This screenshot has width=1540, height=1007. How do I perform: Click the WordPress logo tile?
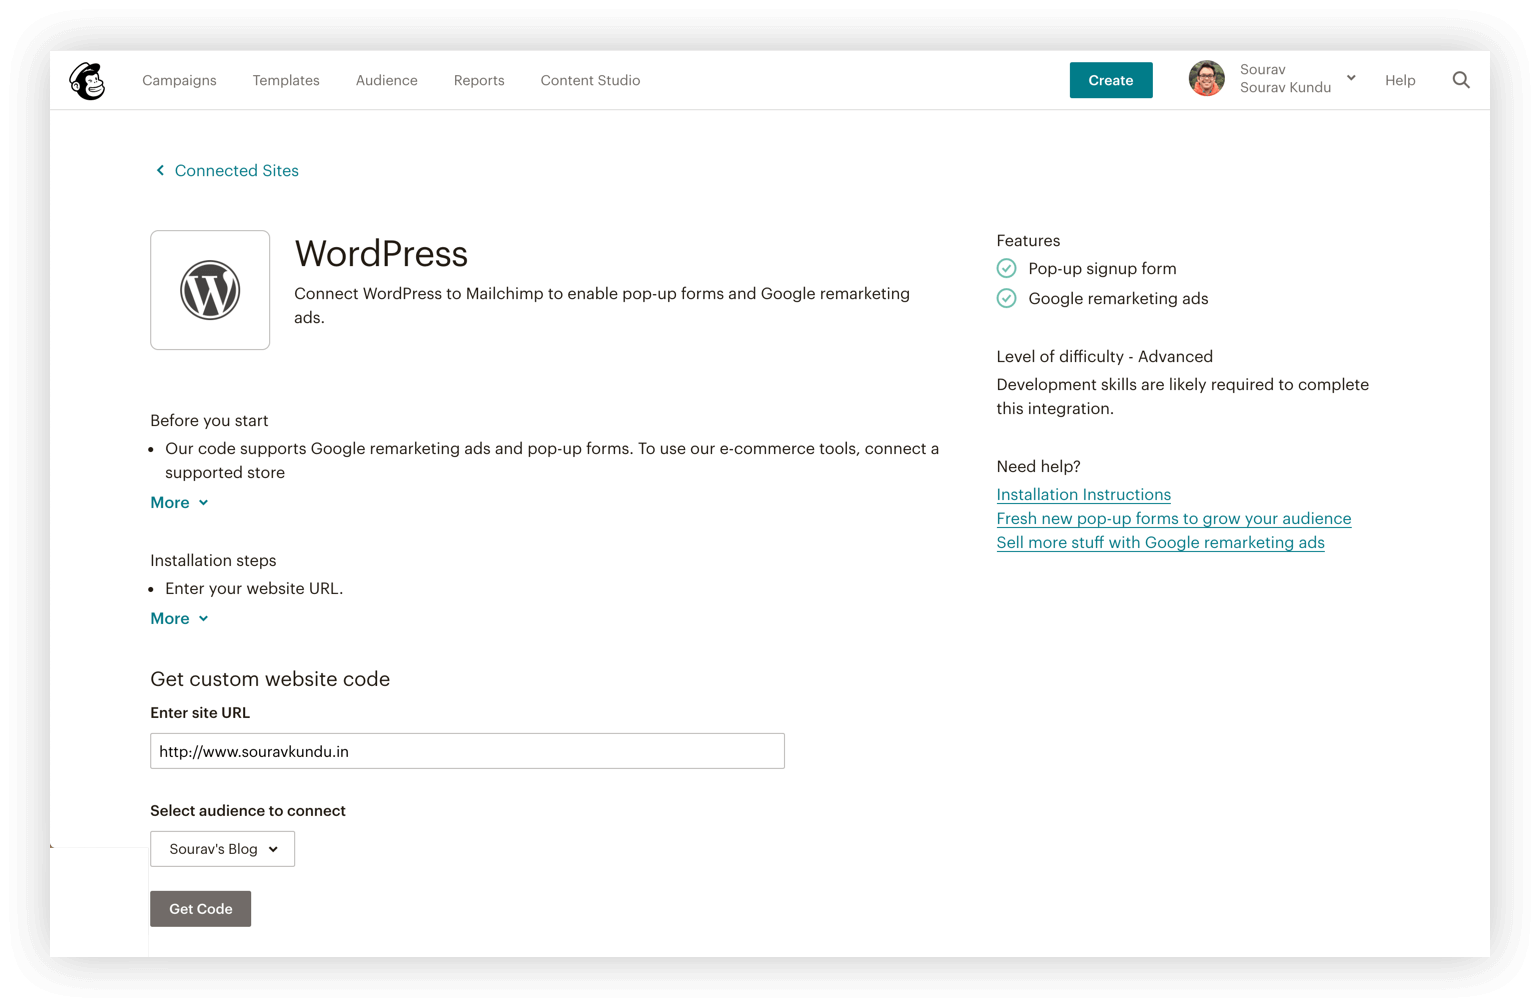tap(210, 290)
